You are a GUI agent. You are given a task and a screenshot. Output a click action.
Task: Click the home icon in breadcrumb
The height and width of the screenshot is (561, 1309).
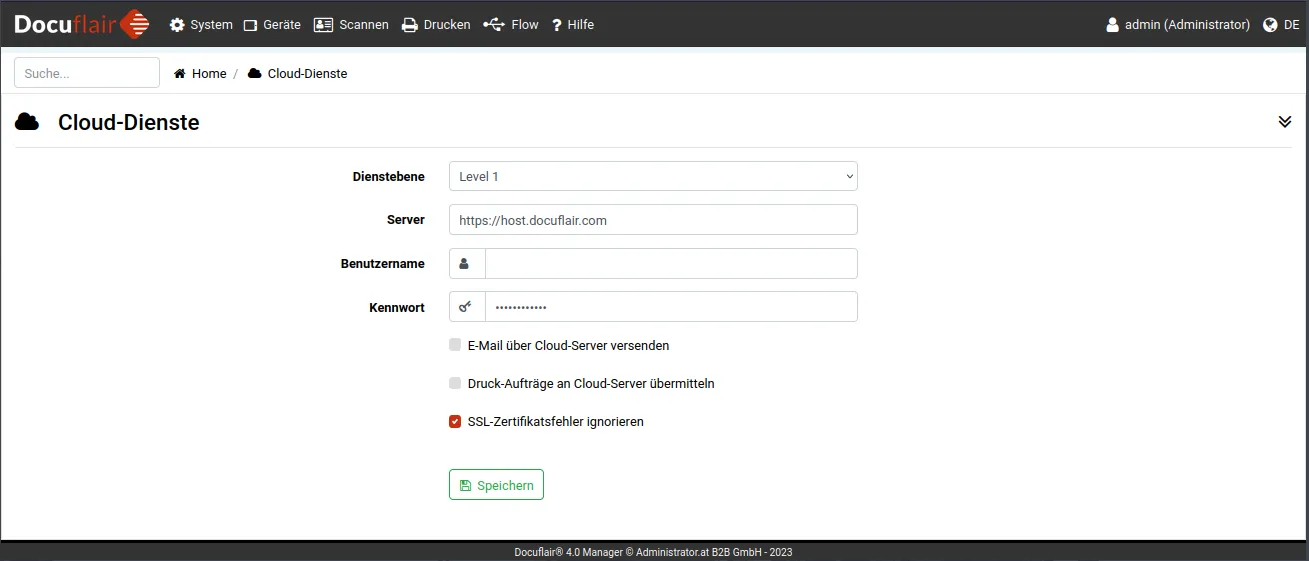tap(180, 74)
